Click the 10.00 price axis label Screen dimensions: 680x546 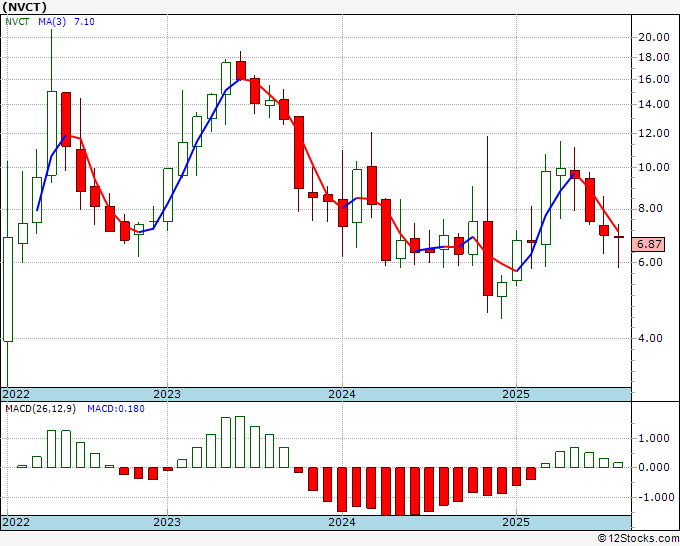click(x=654, y=167)
